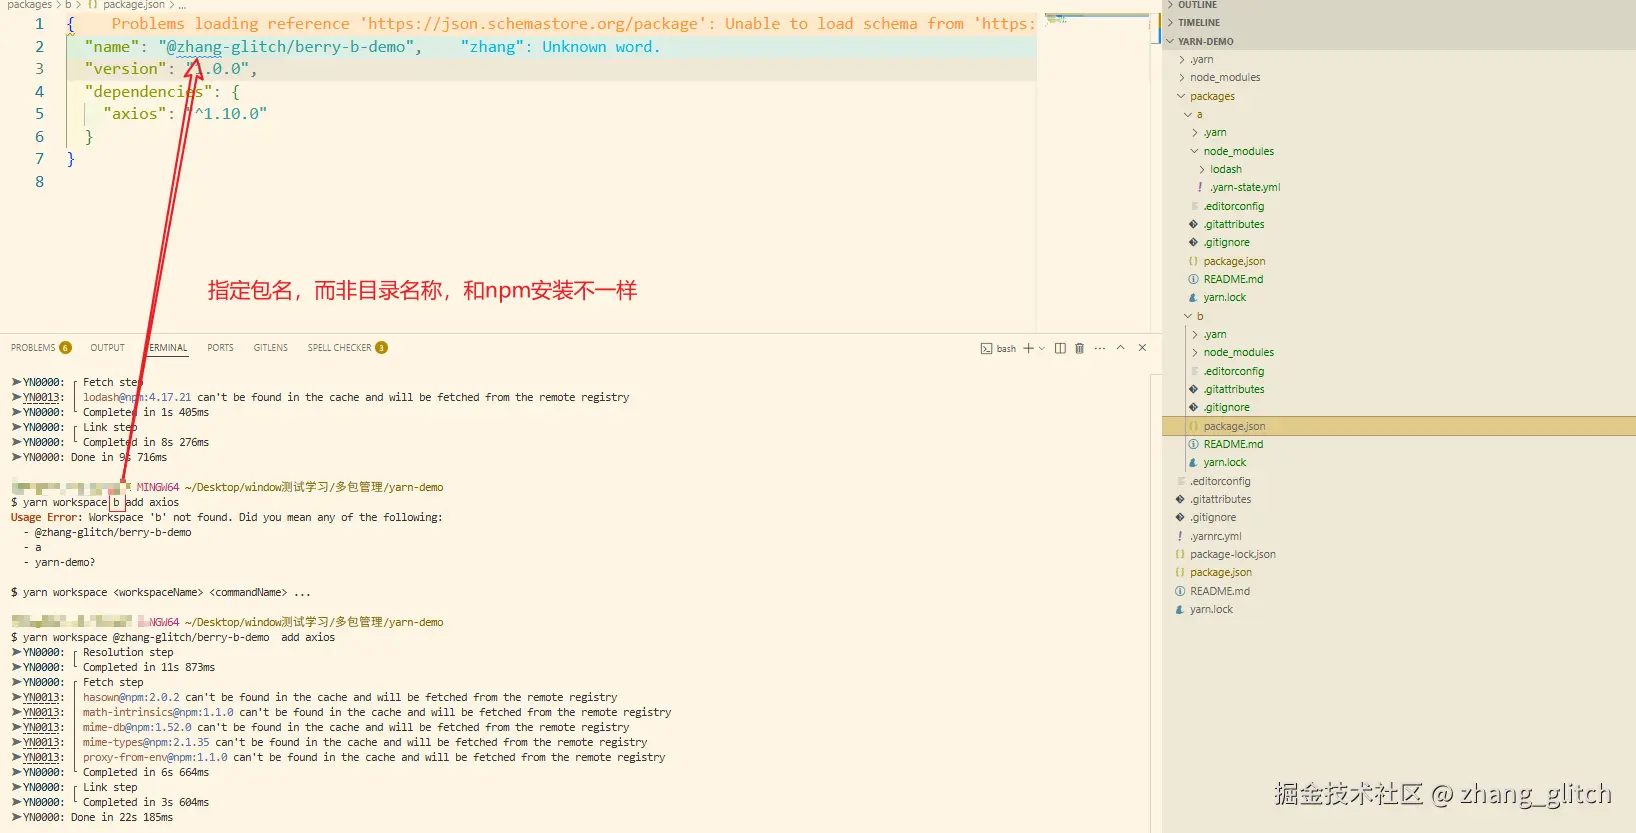Screen dimensions: 1636x833
Task: Open the PORTS tab
Action: coord(220,348)
